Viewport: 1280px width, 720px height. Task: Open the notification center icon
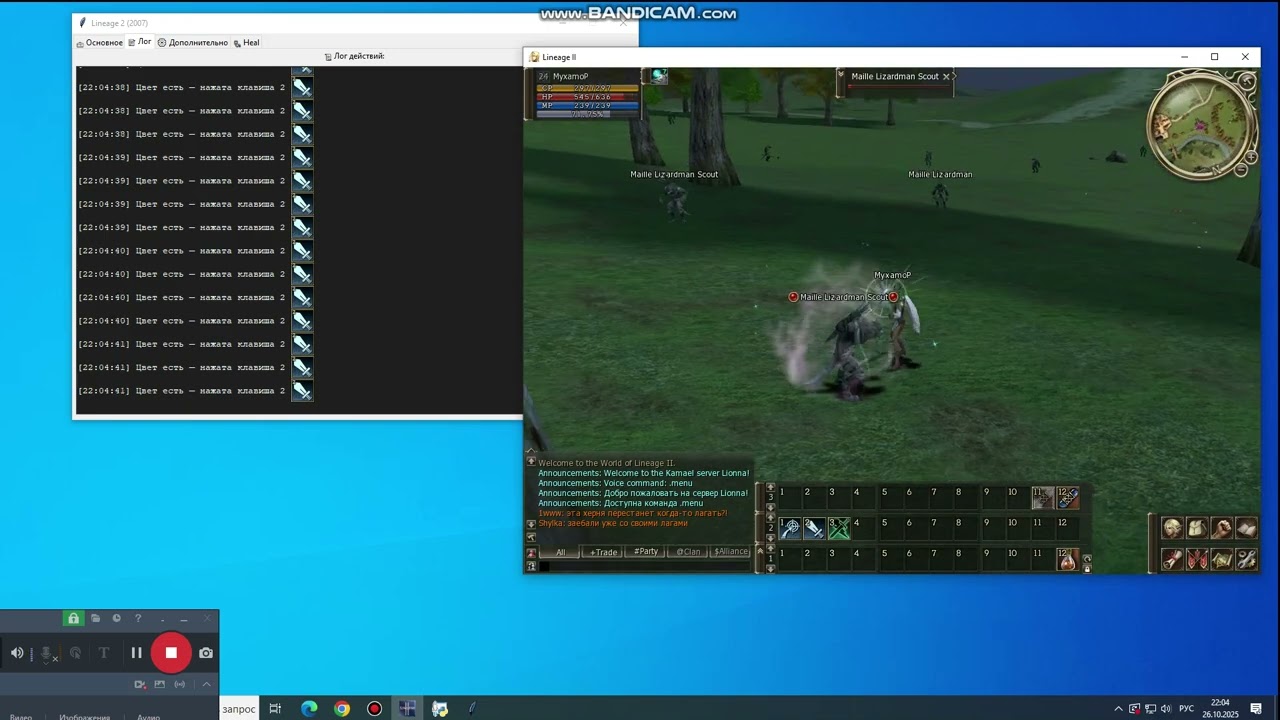(x=1256, y=708)
